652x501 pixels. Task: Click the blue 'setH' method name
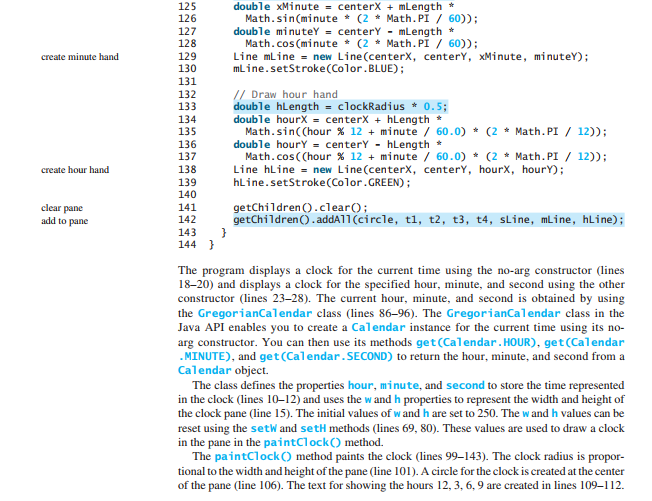pos(313,429)
